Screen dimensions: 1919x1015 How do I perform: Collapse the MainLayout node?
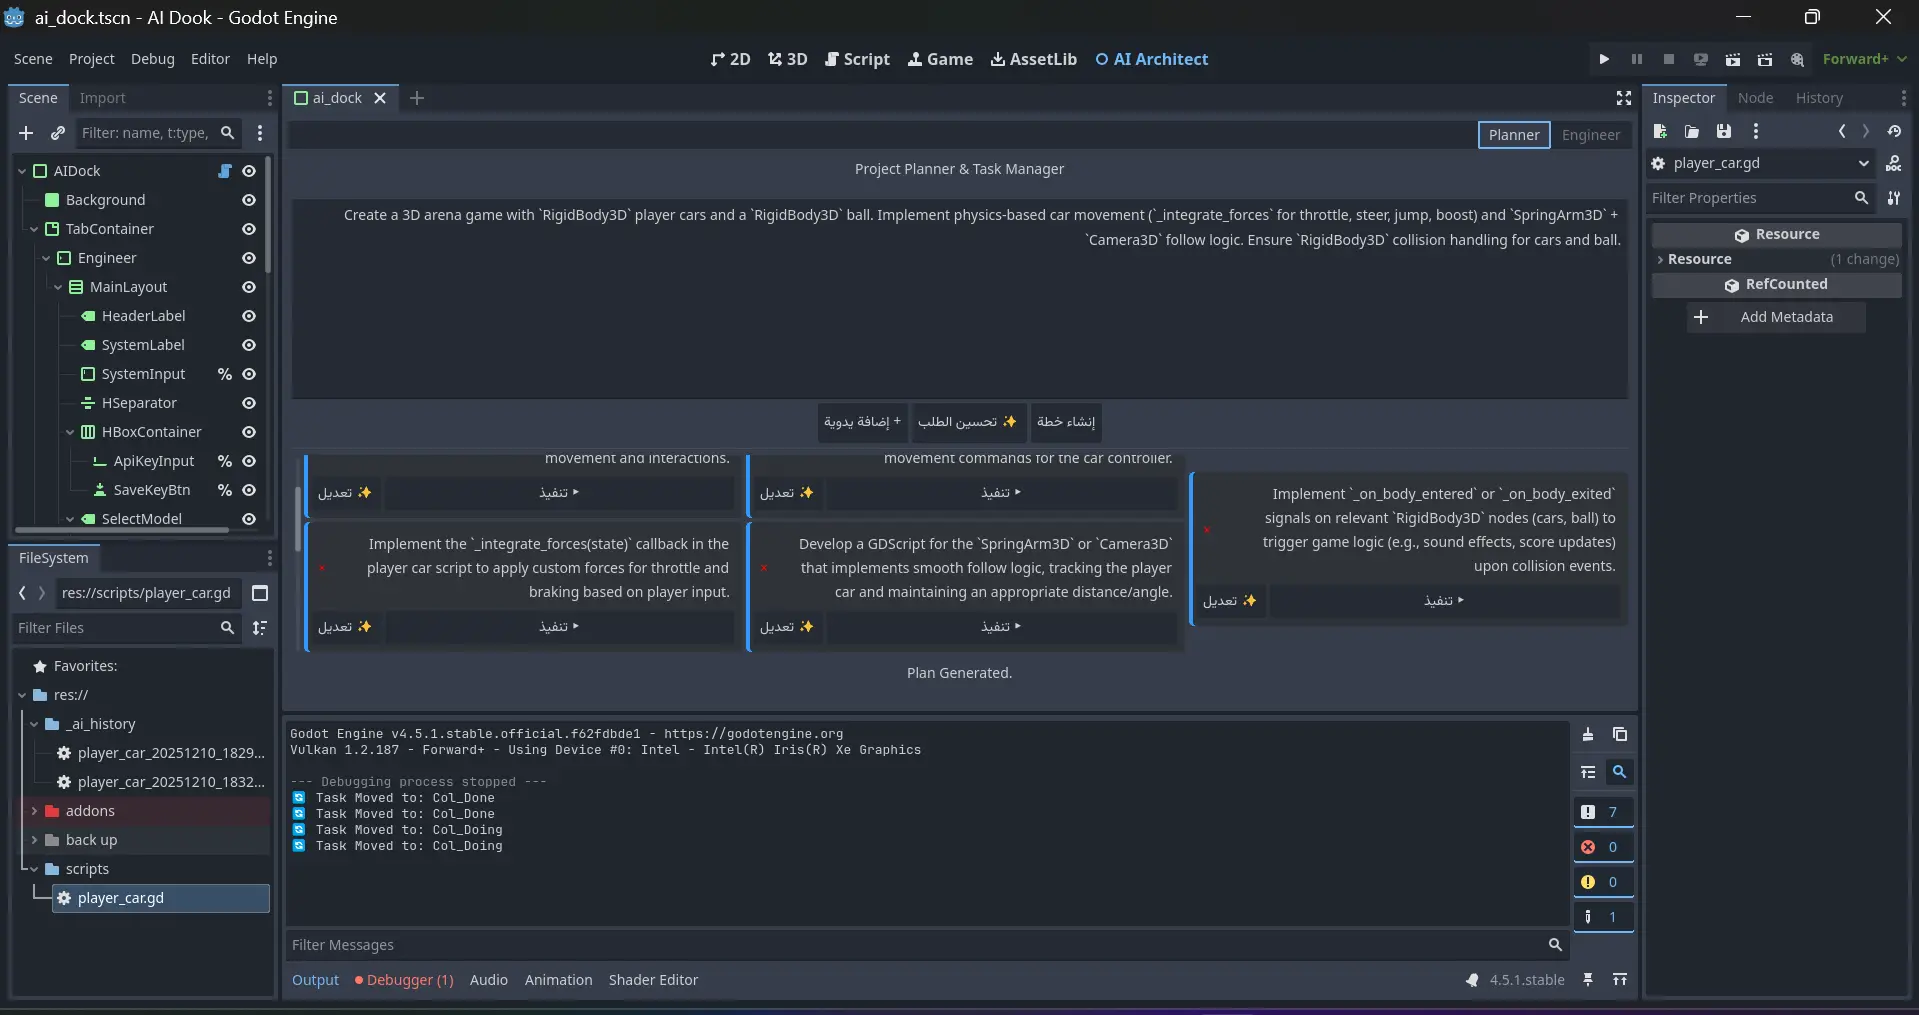pyautogui.click(x=60, y=287)
